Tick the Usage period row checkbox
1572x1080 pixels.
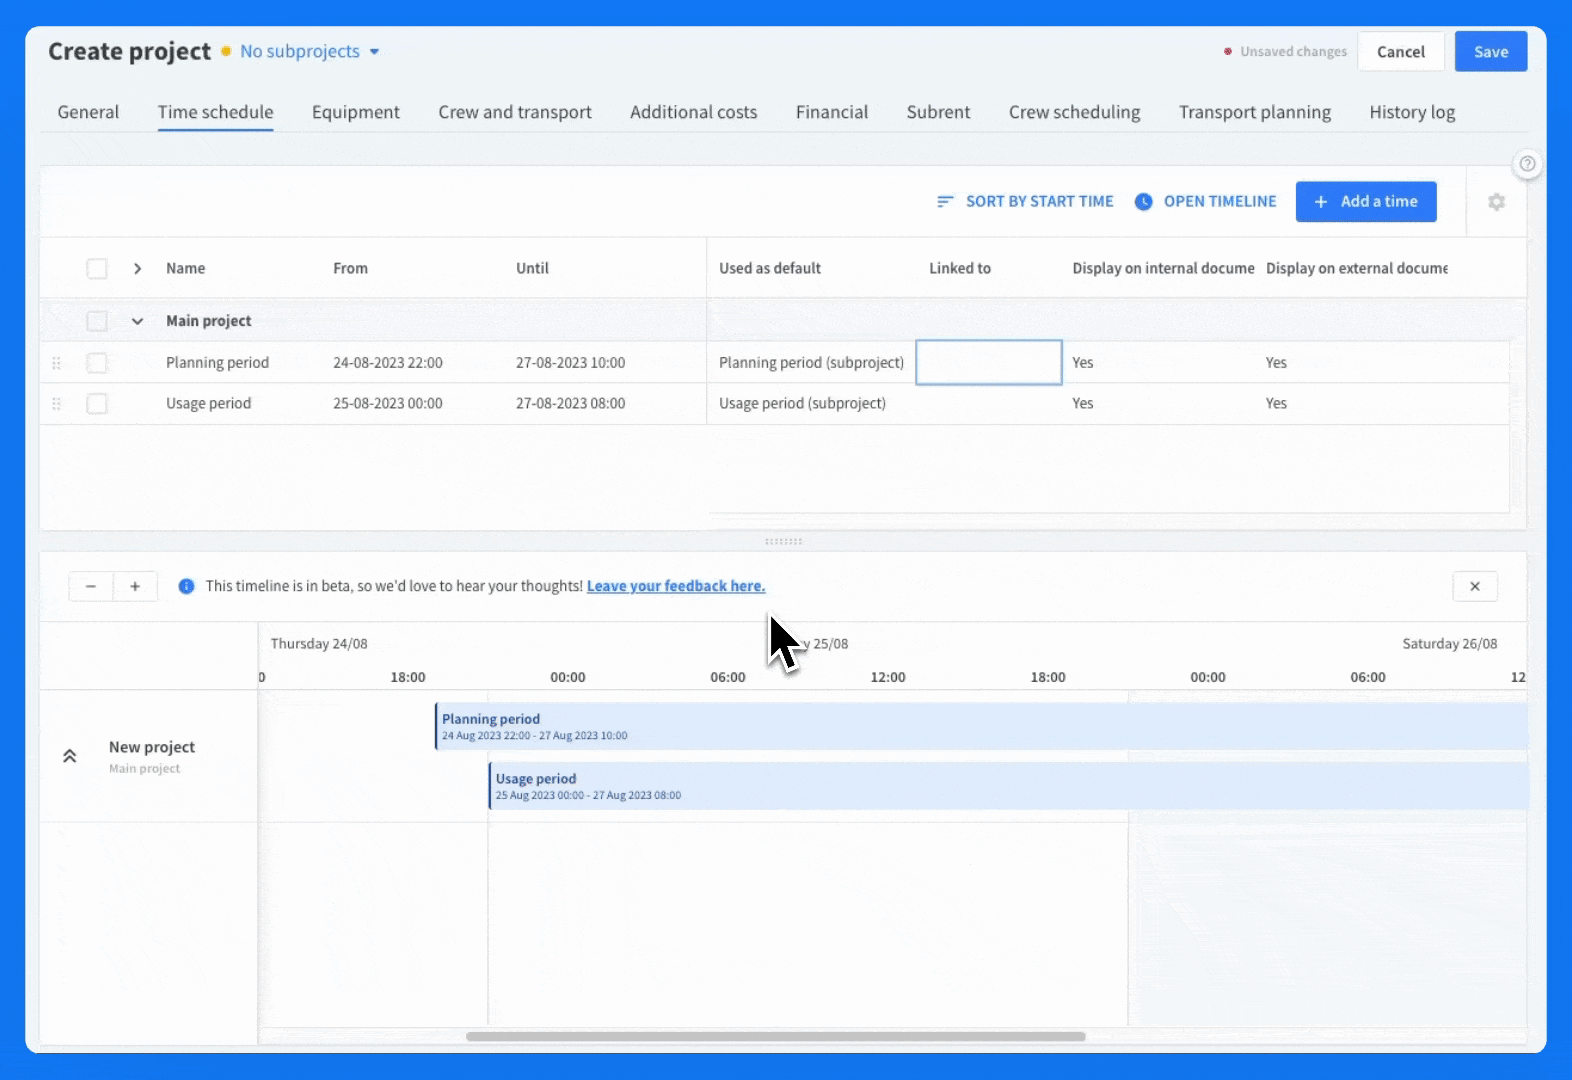97,404
